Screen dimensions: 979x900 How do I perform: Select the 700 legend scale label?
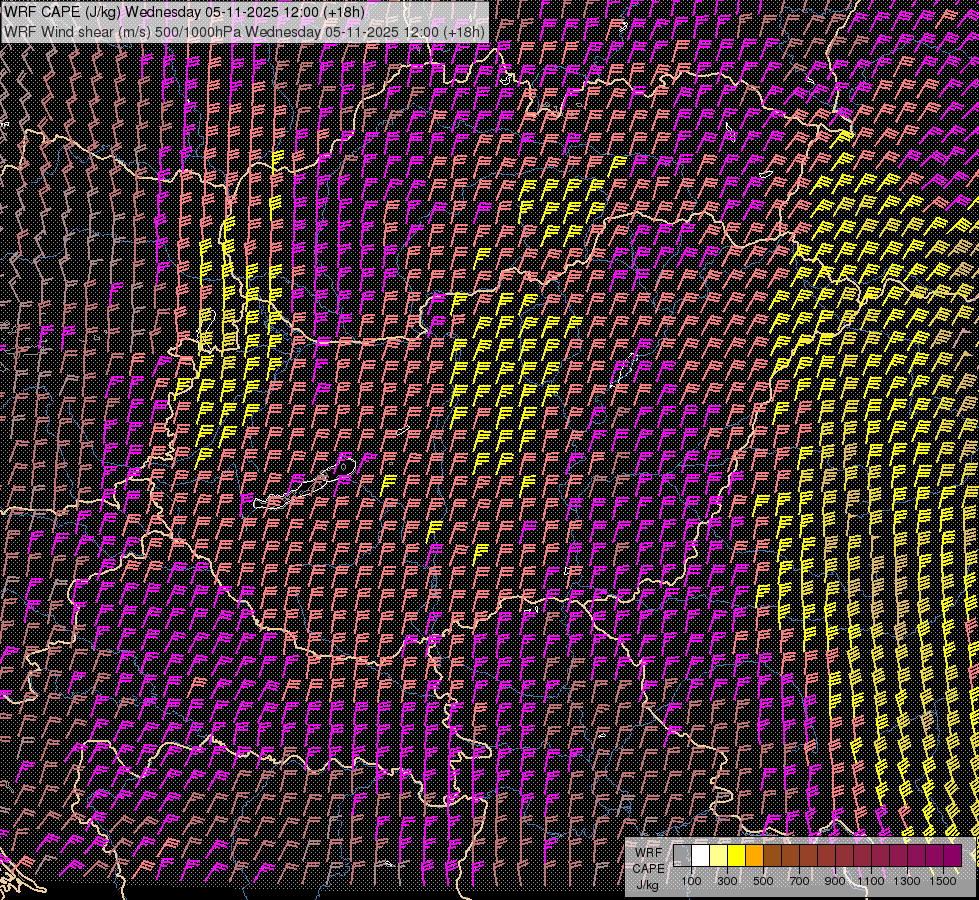(799, 880)
